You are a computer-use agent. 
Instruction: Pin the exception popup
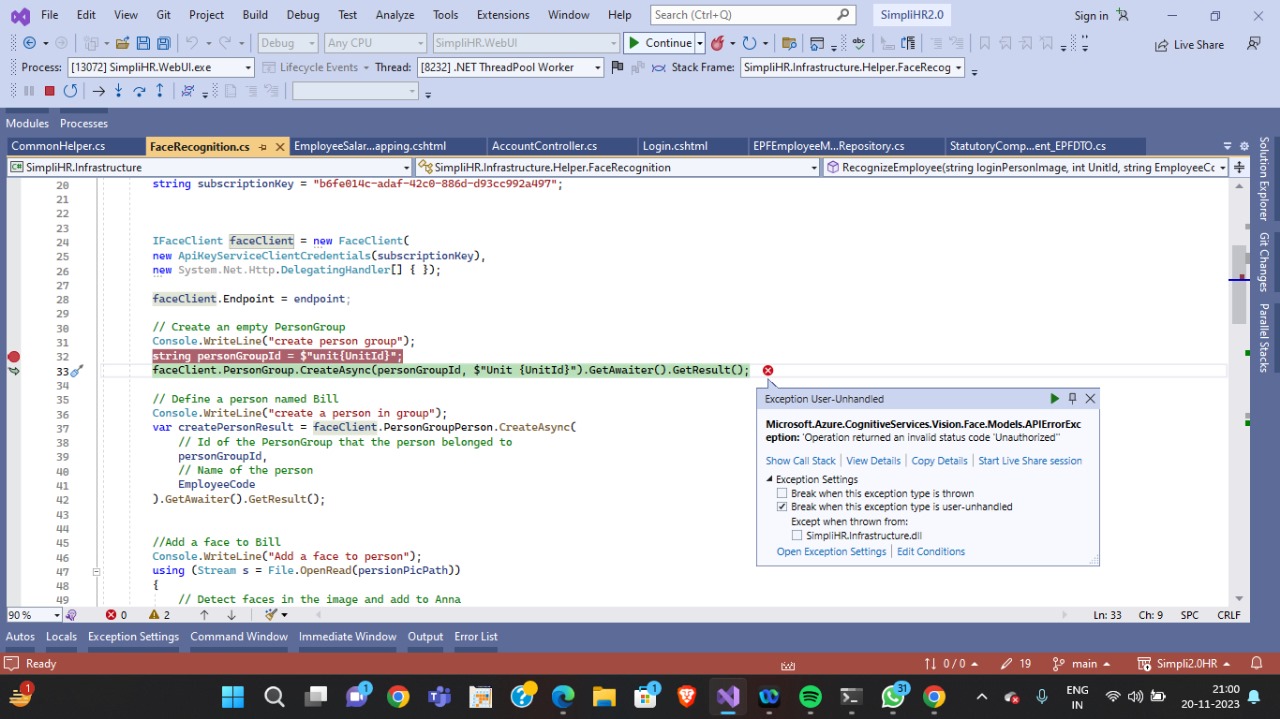(x=1072, y=398)
